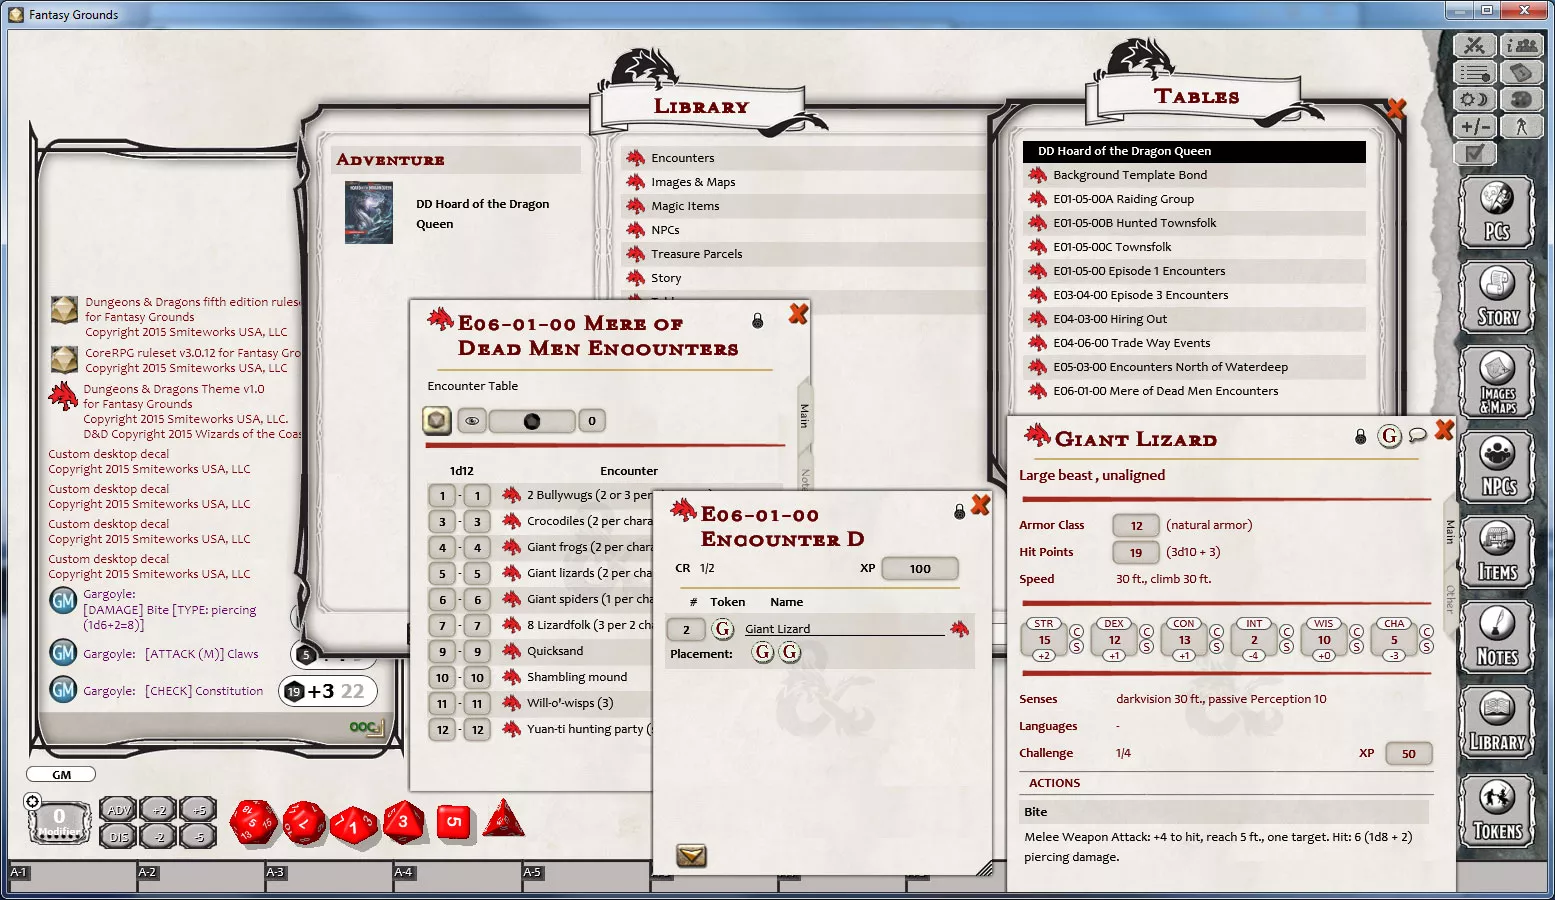Viewport: 1555px width, 900px height.
Task: Open the Story sidebar panel
Action: pyautogui.click(x=1497, y=297)
